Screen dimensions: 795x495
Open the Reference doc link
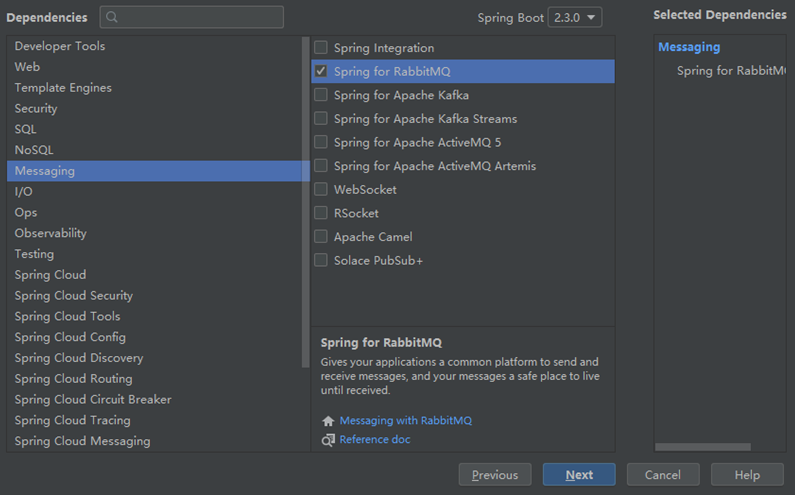pos(375,440)
